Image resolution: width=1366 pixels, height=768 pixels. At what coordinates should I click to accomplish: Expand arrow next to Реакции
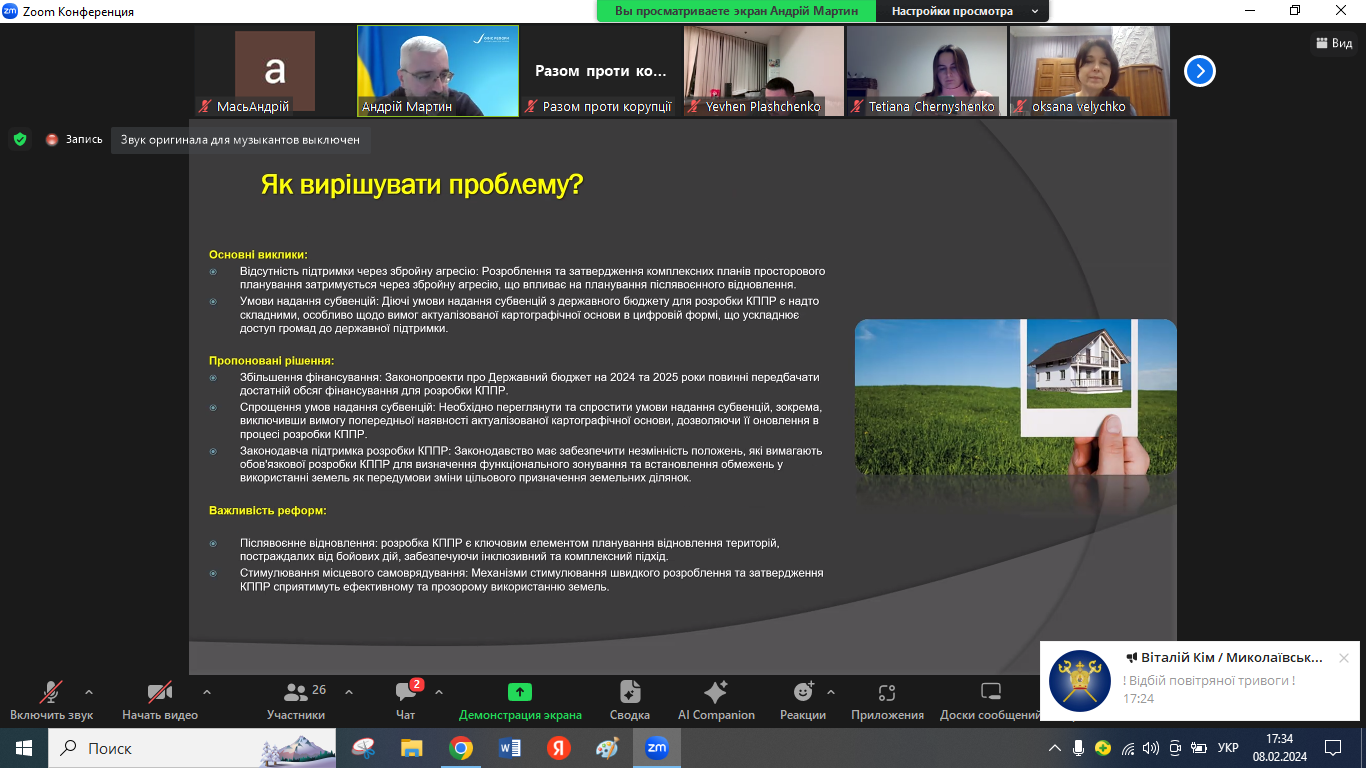point(831,692)
